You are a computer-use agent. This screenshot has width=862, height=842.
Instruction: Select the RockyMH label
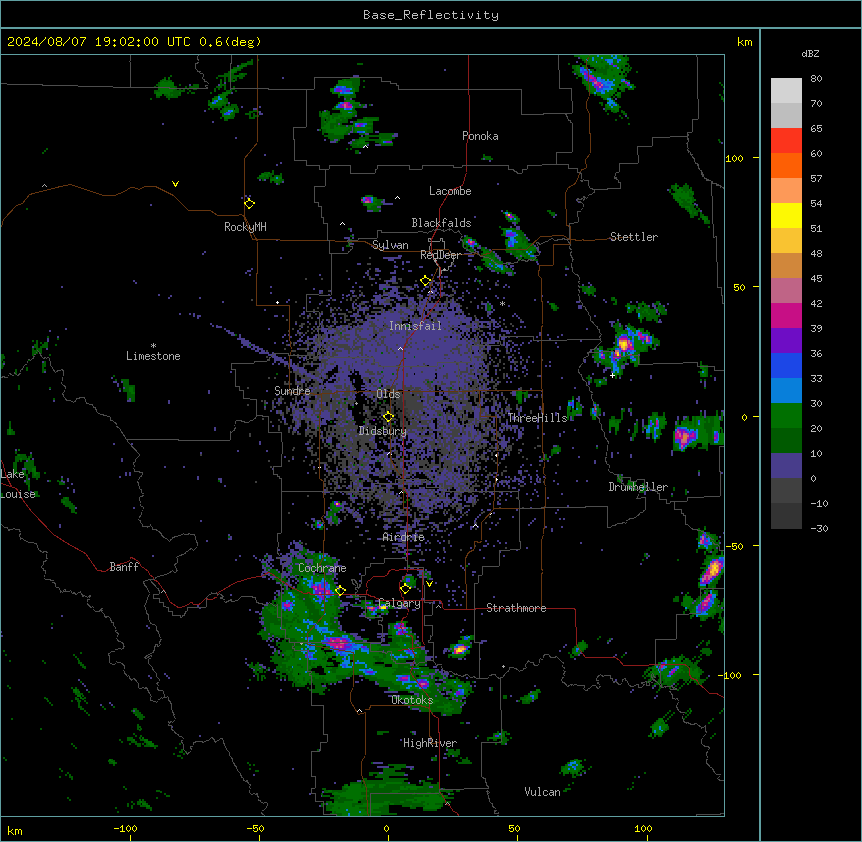(245, 227)
